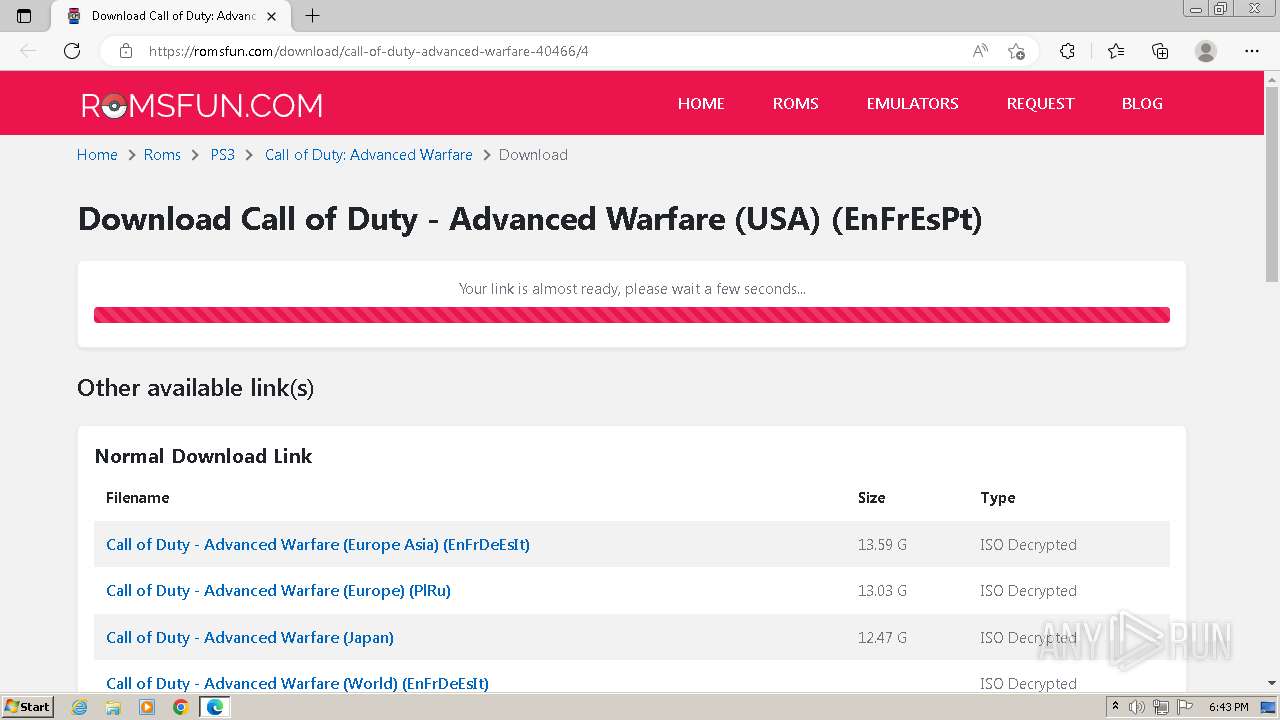This screenshot has width=1280, height=720.
Task: Open a new browser tab
Action: pos(312,16)
